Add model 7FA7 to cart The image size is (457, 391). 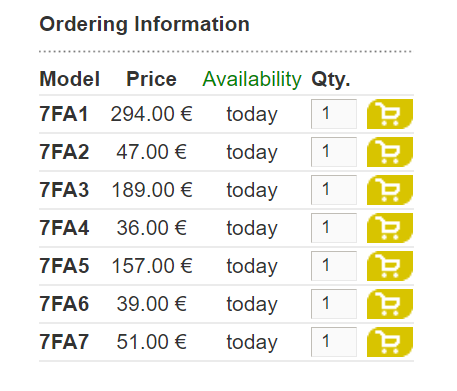click(x=390, y=342)
